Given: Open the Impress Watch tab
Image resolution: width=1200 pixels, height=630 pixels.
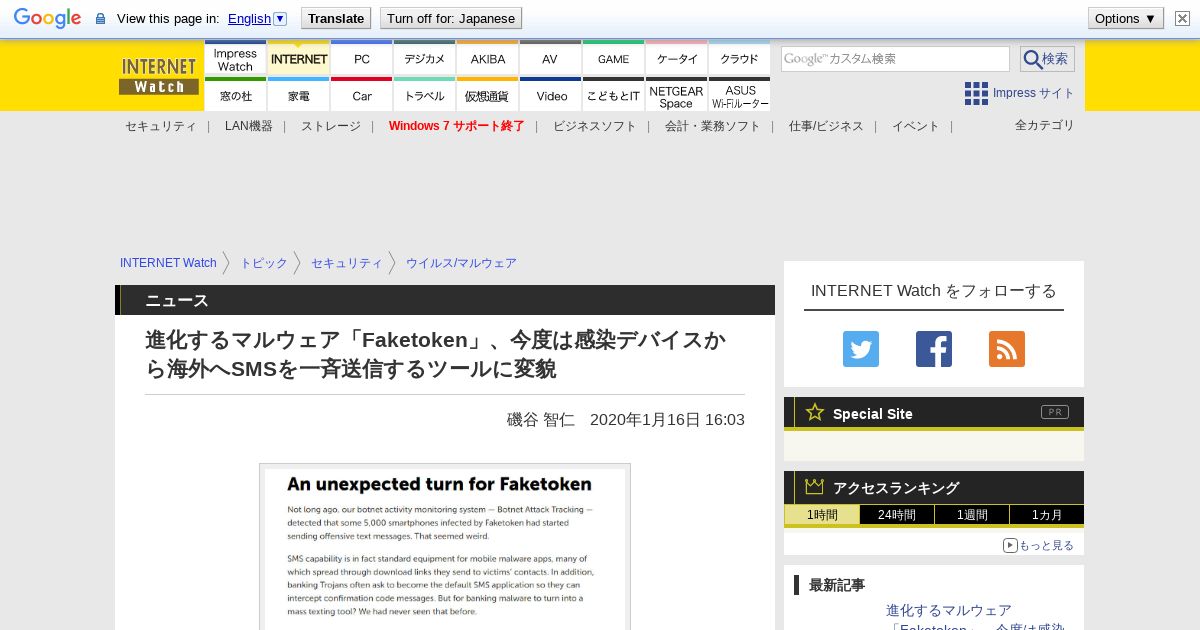Looking at the screenshot, I should [235, 59].
